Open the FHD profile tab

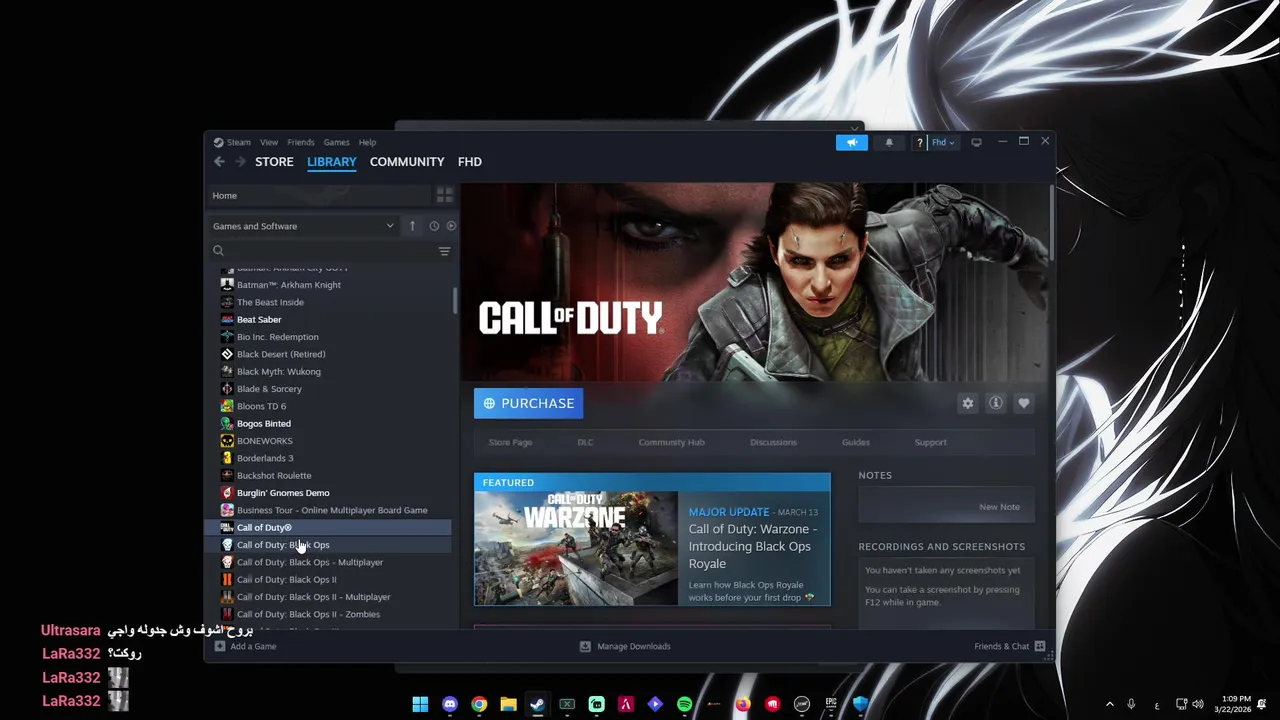[469, 161]
